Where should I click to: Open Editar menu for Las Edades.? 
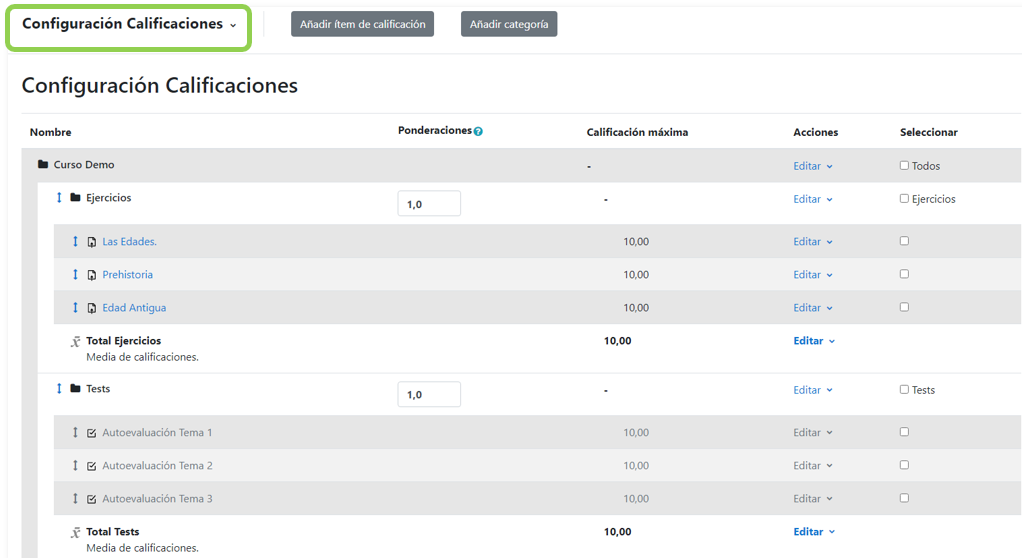(813, 242)
